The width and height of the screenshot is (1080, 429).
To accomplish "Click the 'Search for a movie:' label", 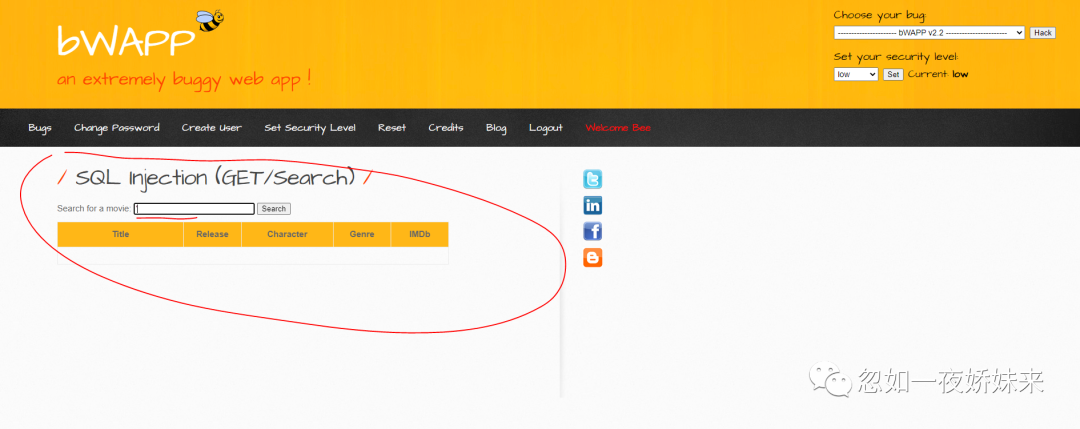I will pos(94,209).
